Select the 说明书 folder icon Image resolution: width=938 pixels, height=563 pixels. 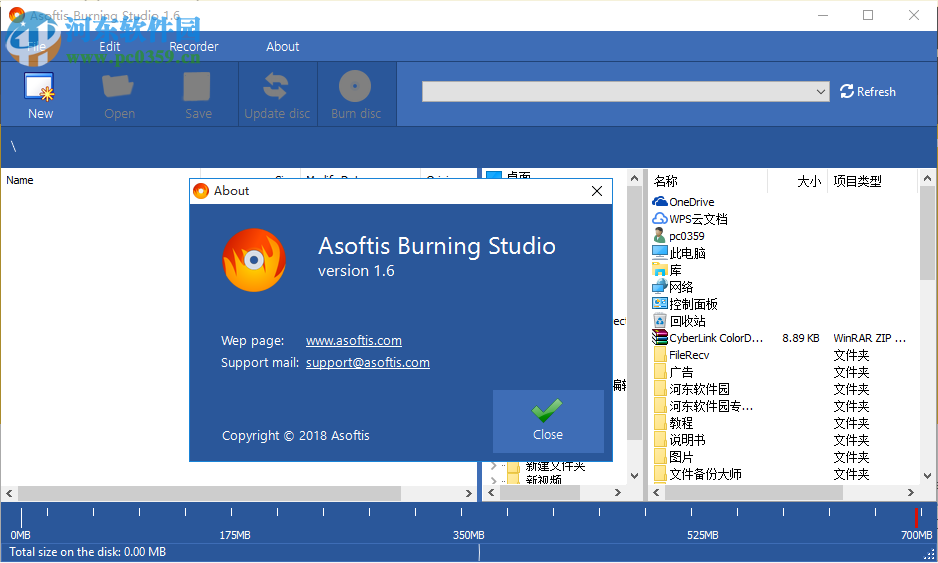coord(659,440)
